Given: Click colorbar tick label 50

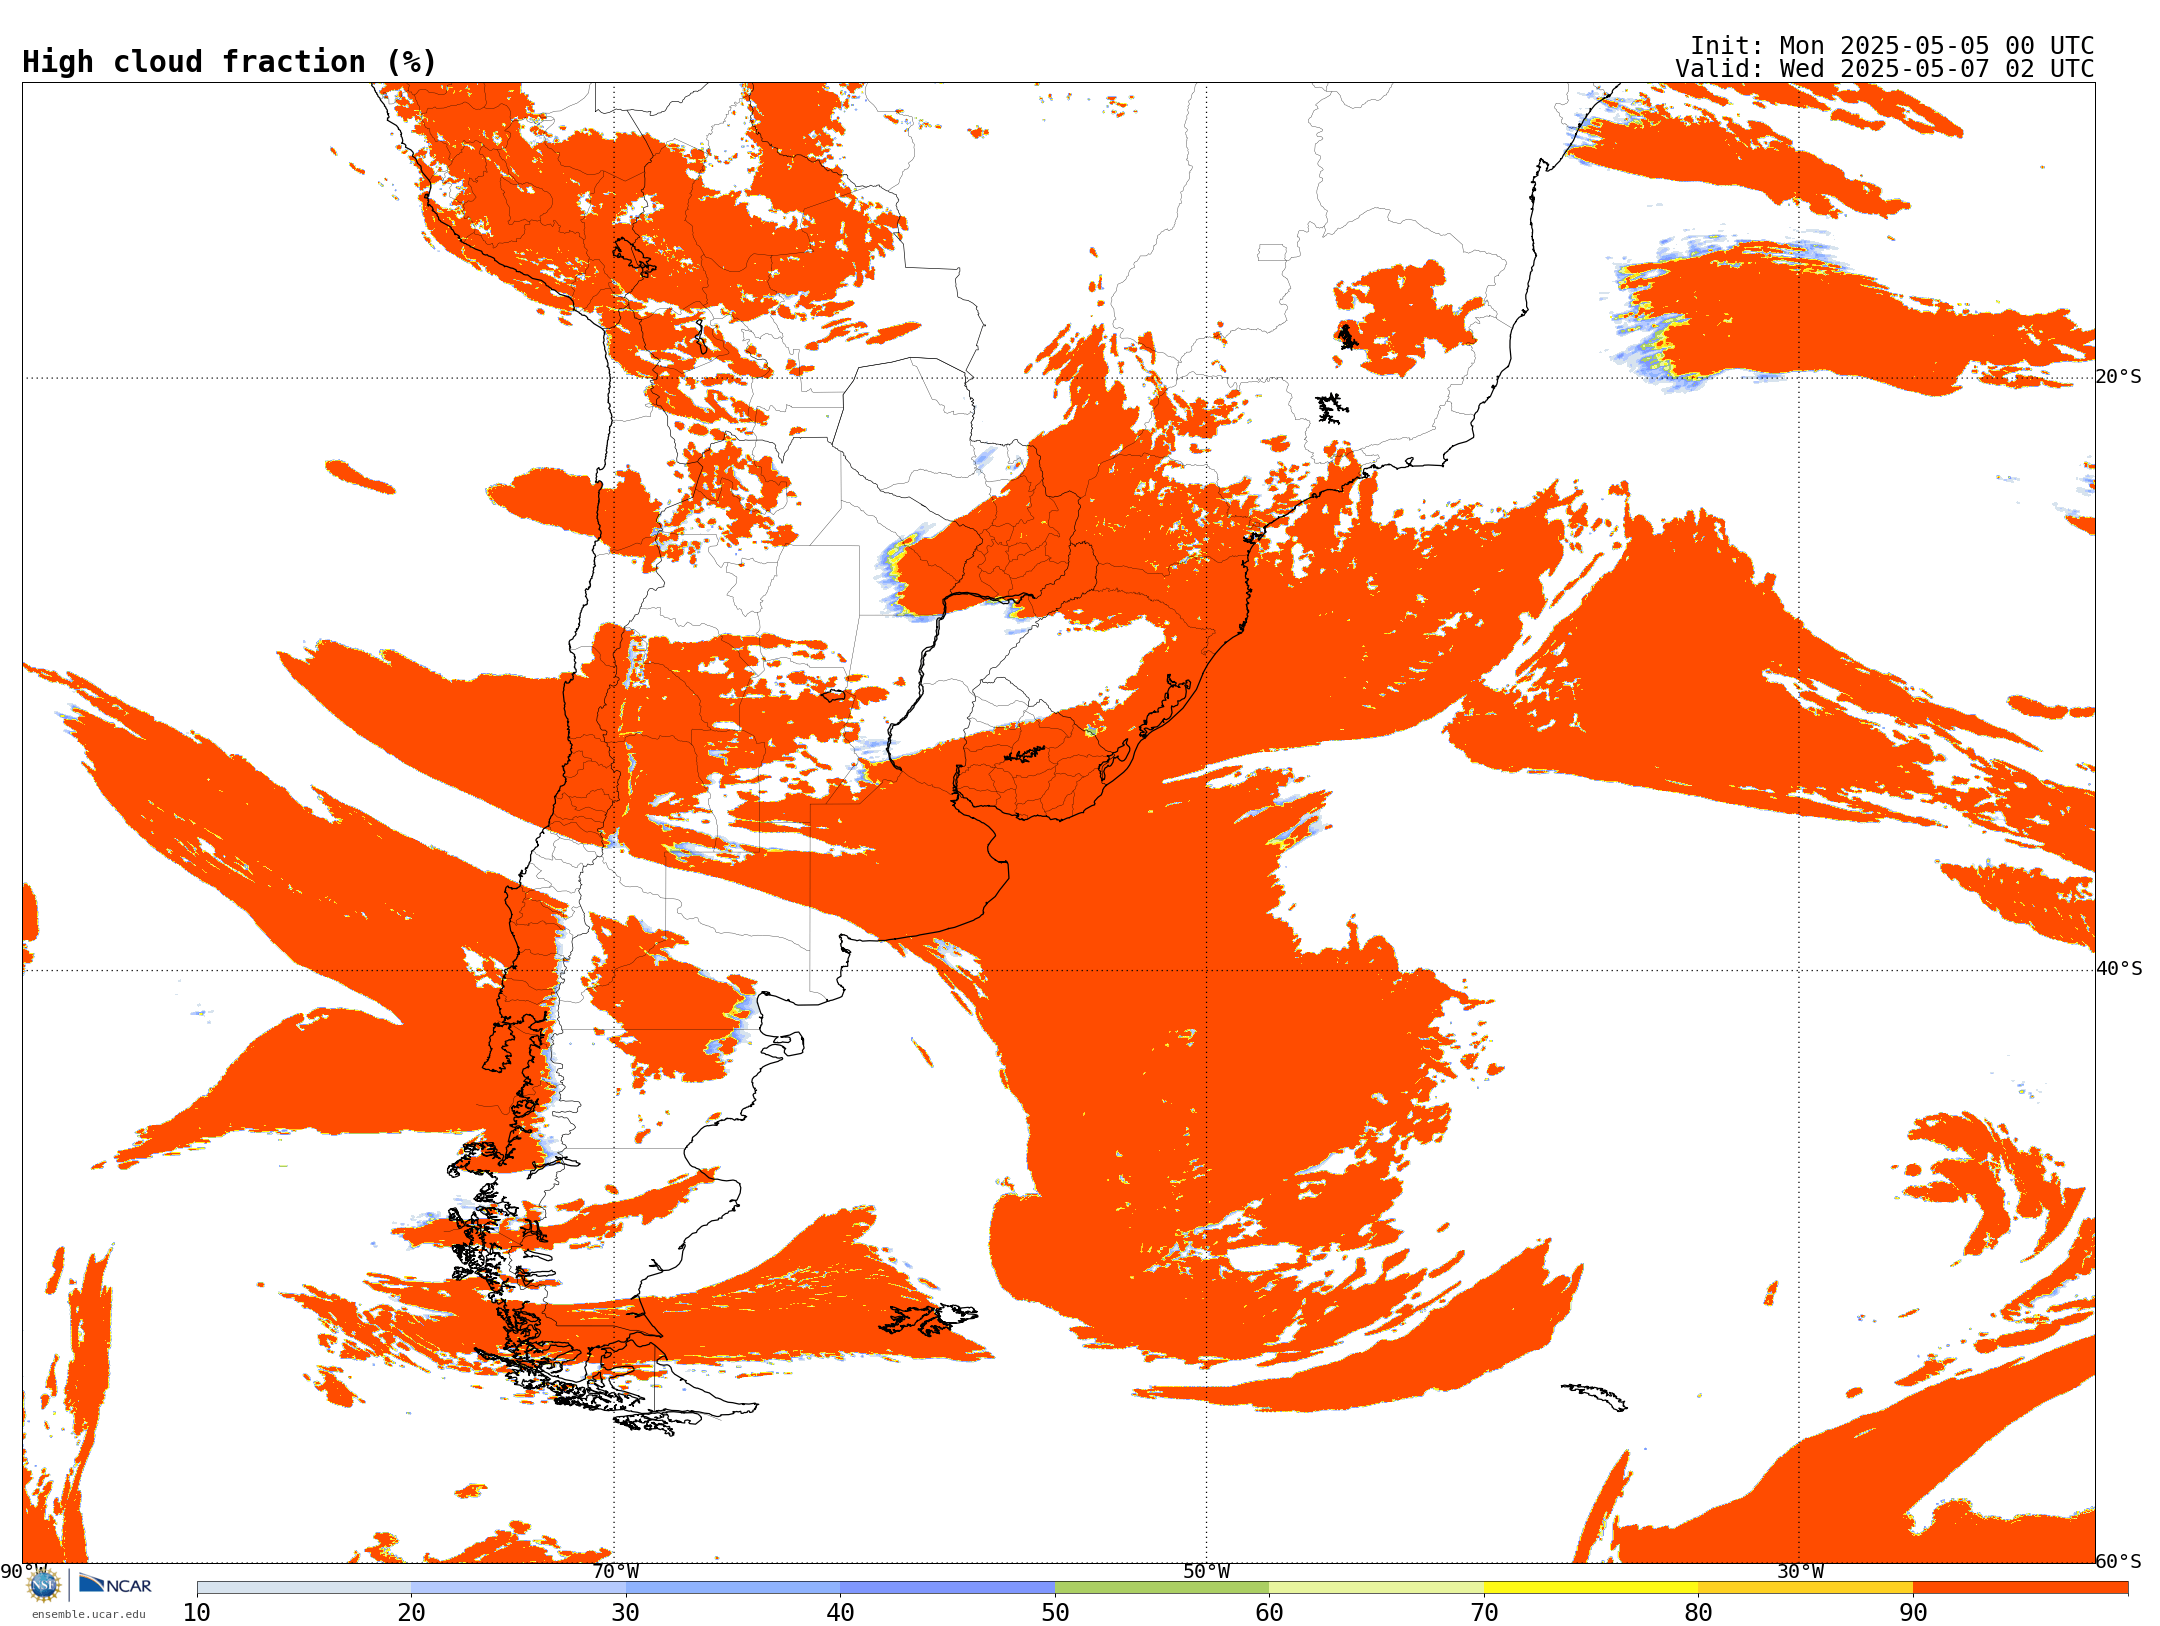Looking at the screenshot, I should click(1055, 1613).
